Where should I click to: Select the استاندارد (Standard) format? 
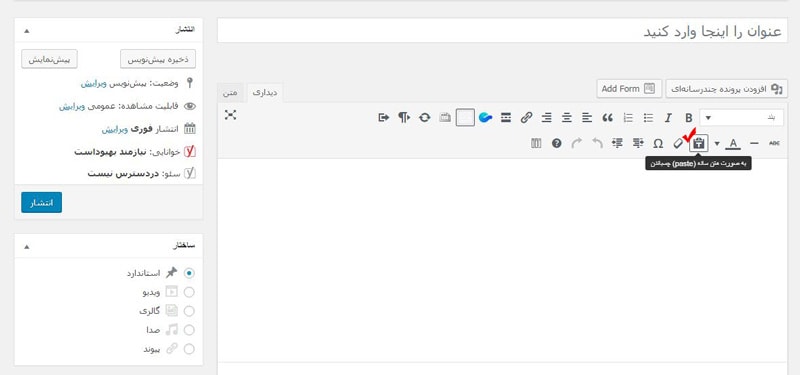[x=189, y=273]
